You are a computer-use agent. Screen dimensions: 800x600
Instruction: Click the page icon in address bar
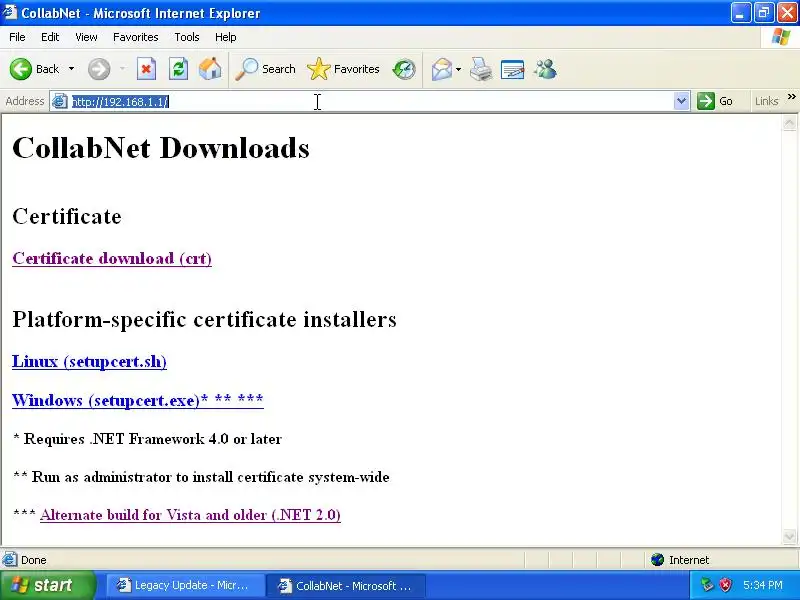coord(60,102)
